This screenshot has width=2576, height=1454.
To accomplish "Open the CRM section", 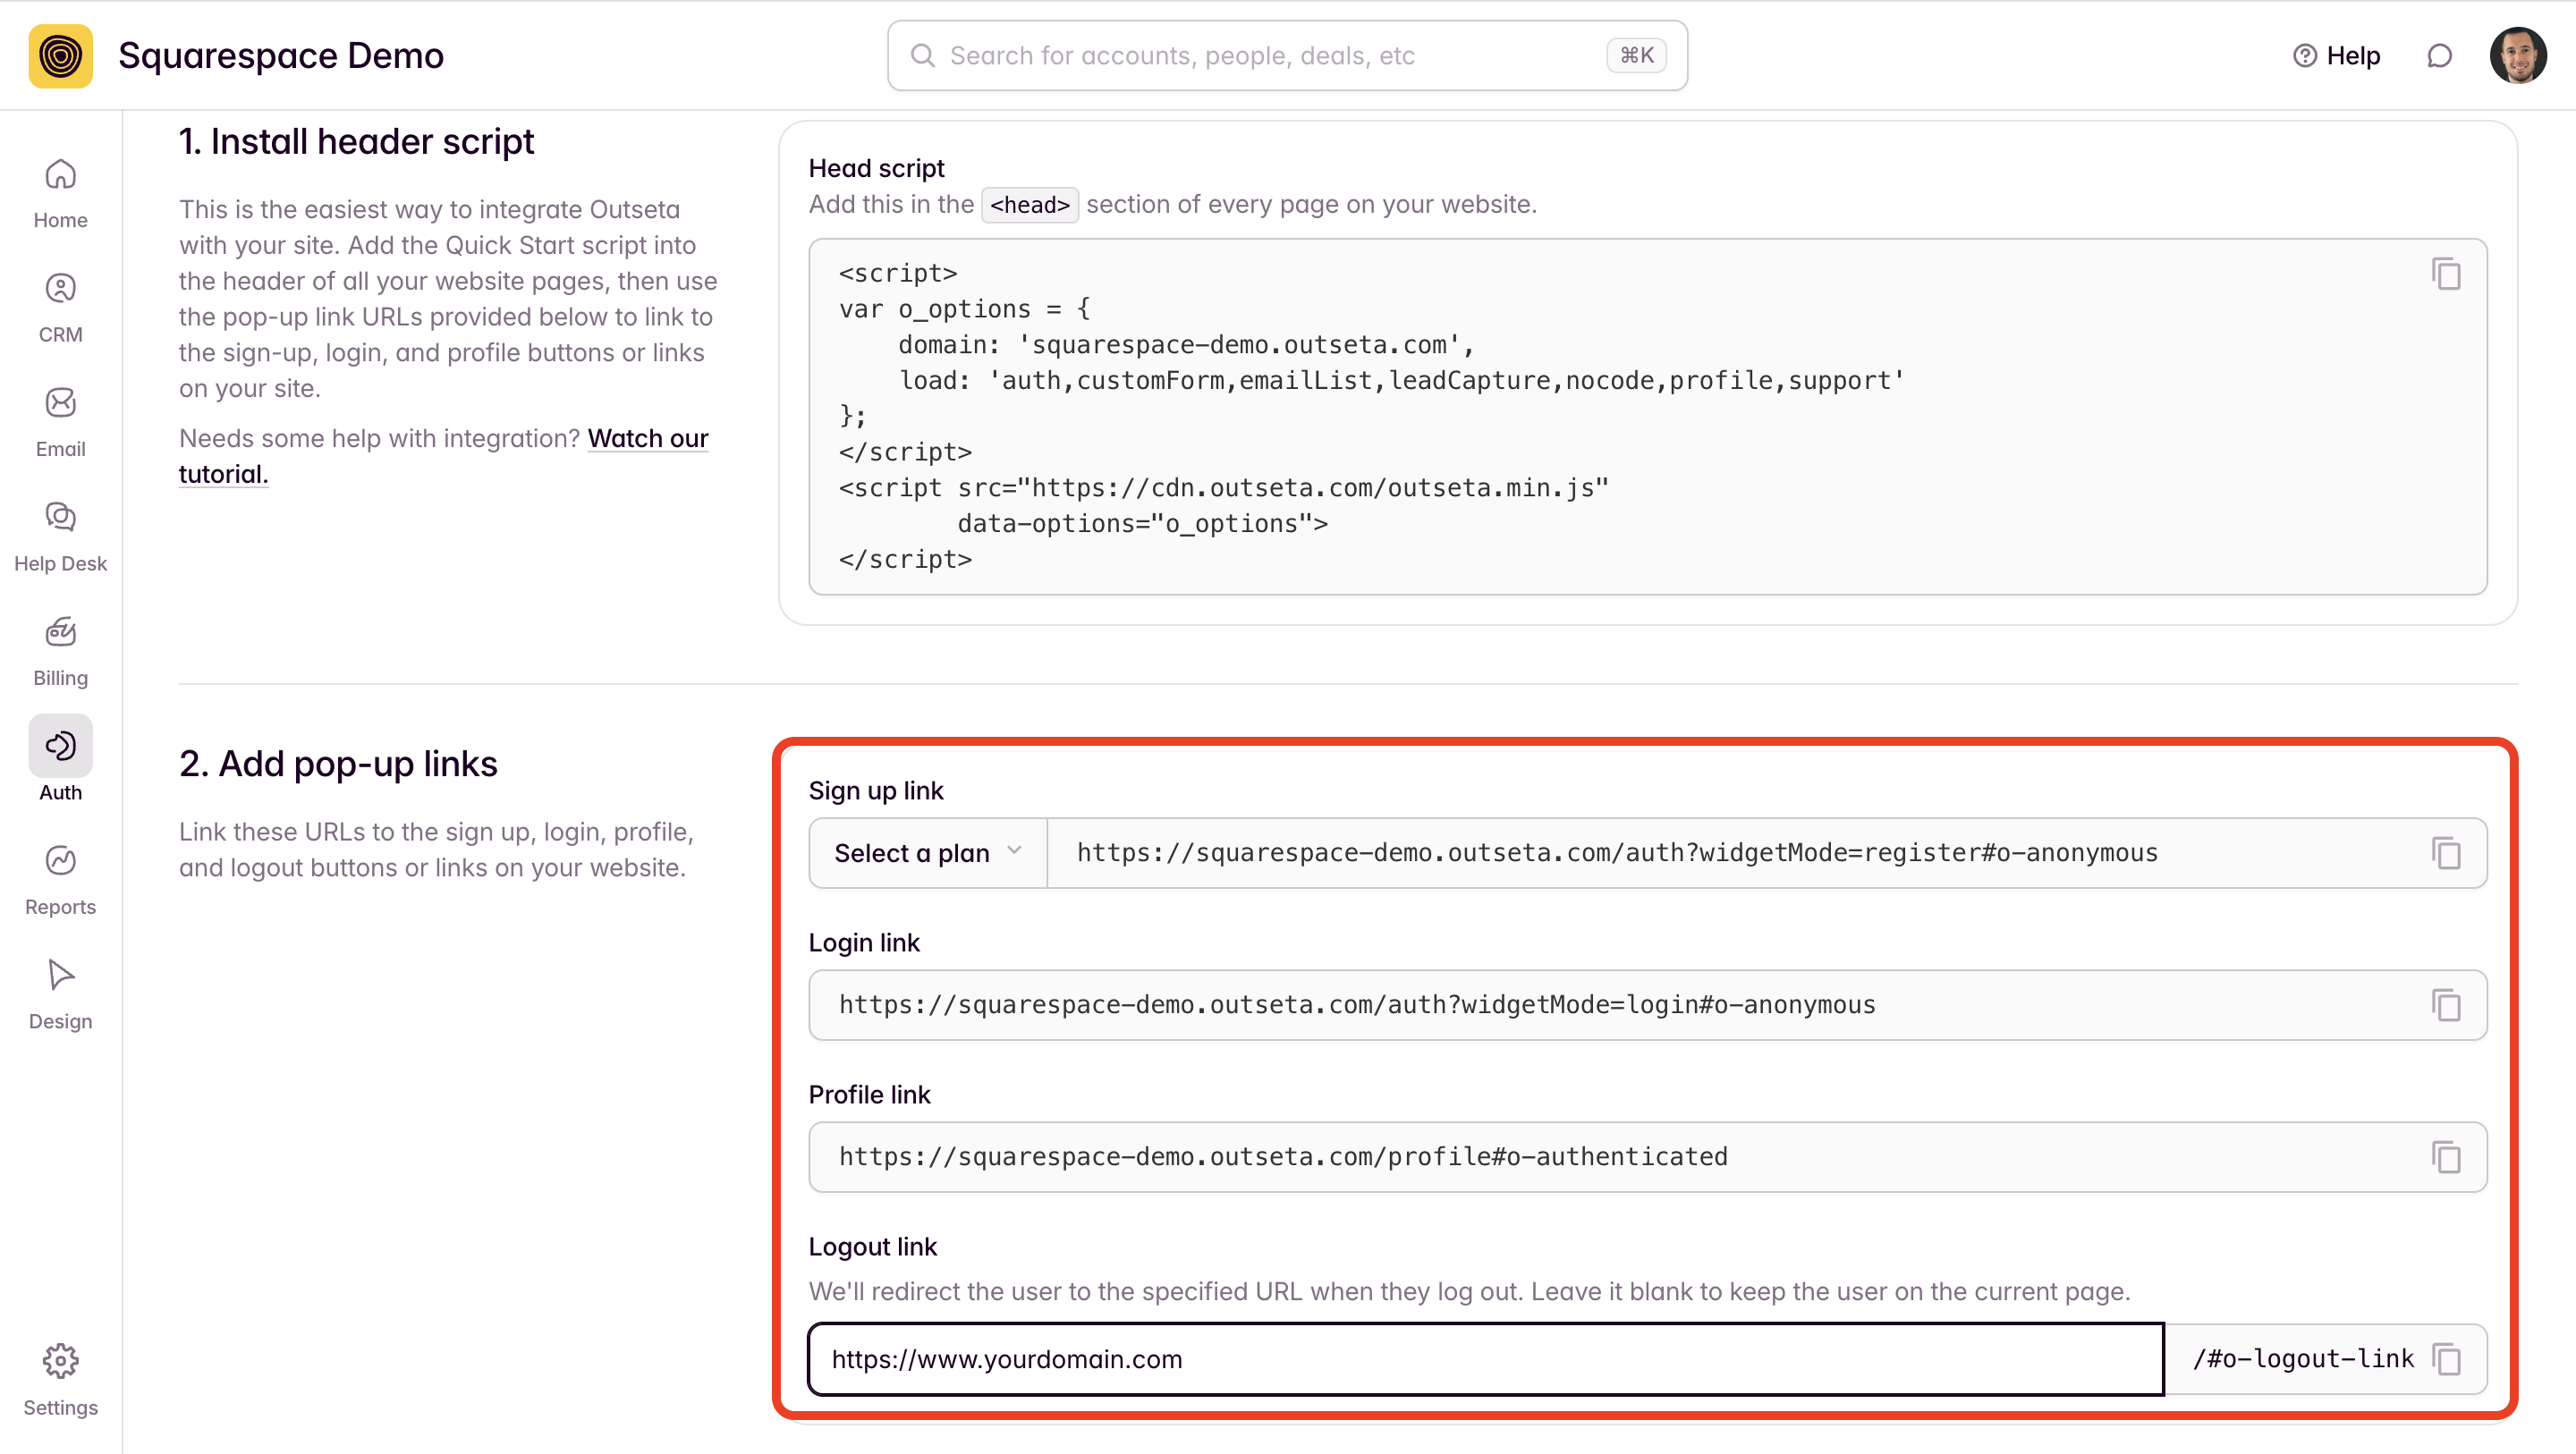I will coord(60,308).
